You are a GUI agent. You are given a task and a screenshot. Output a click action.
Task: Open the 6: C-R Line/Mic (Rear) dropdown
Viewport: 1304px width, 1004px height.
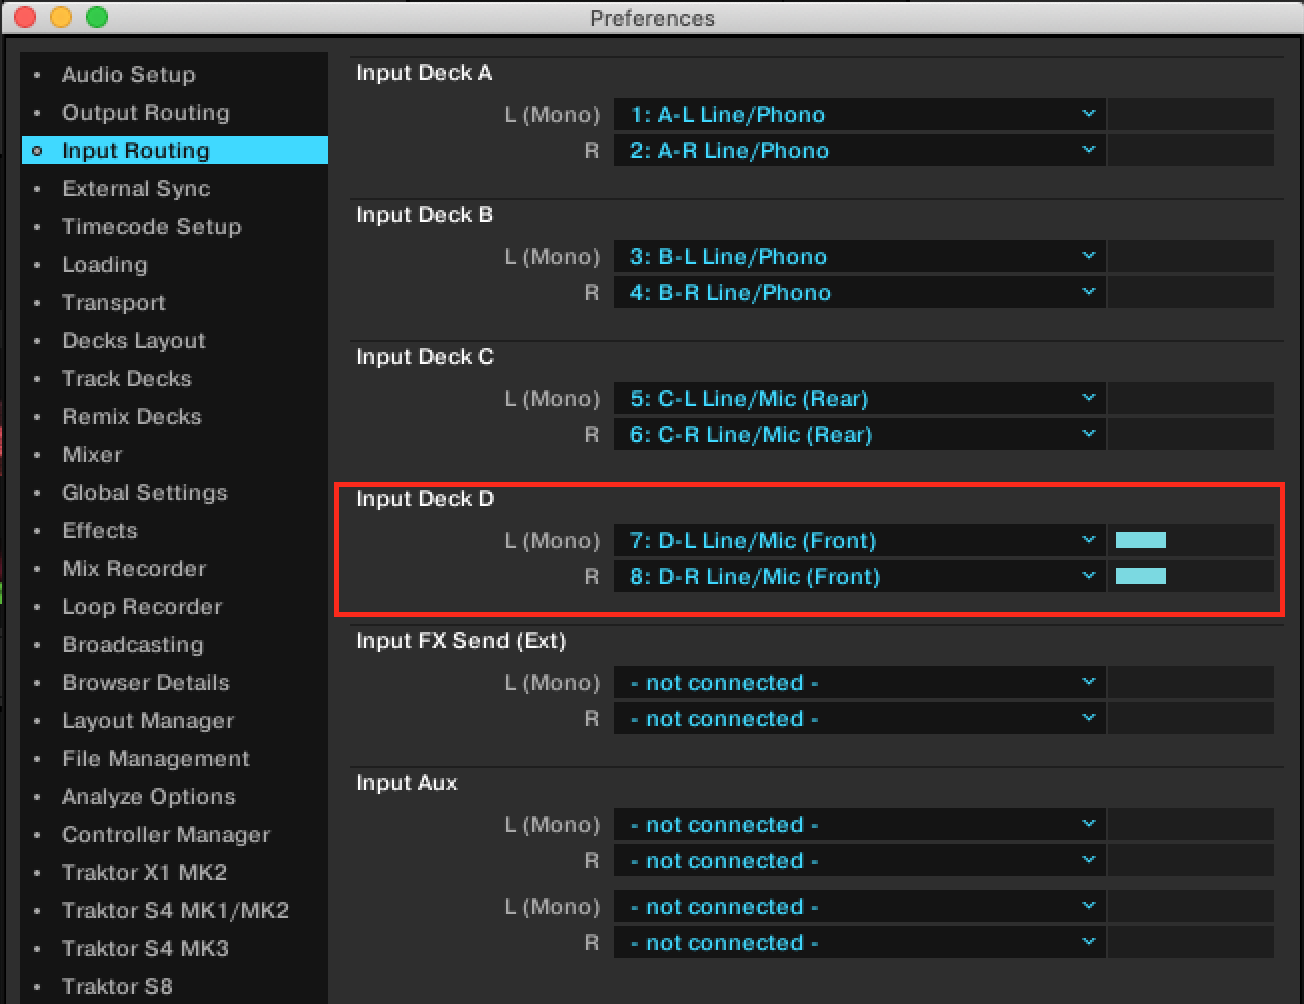[x=860, y=435]
